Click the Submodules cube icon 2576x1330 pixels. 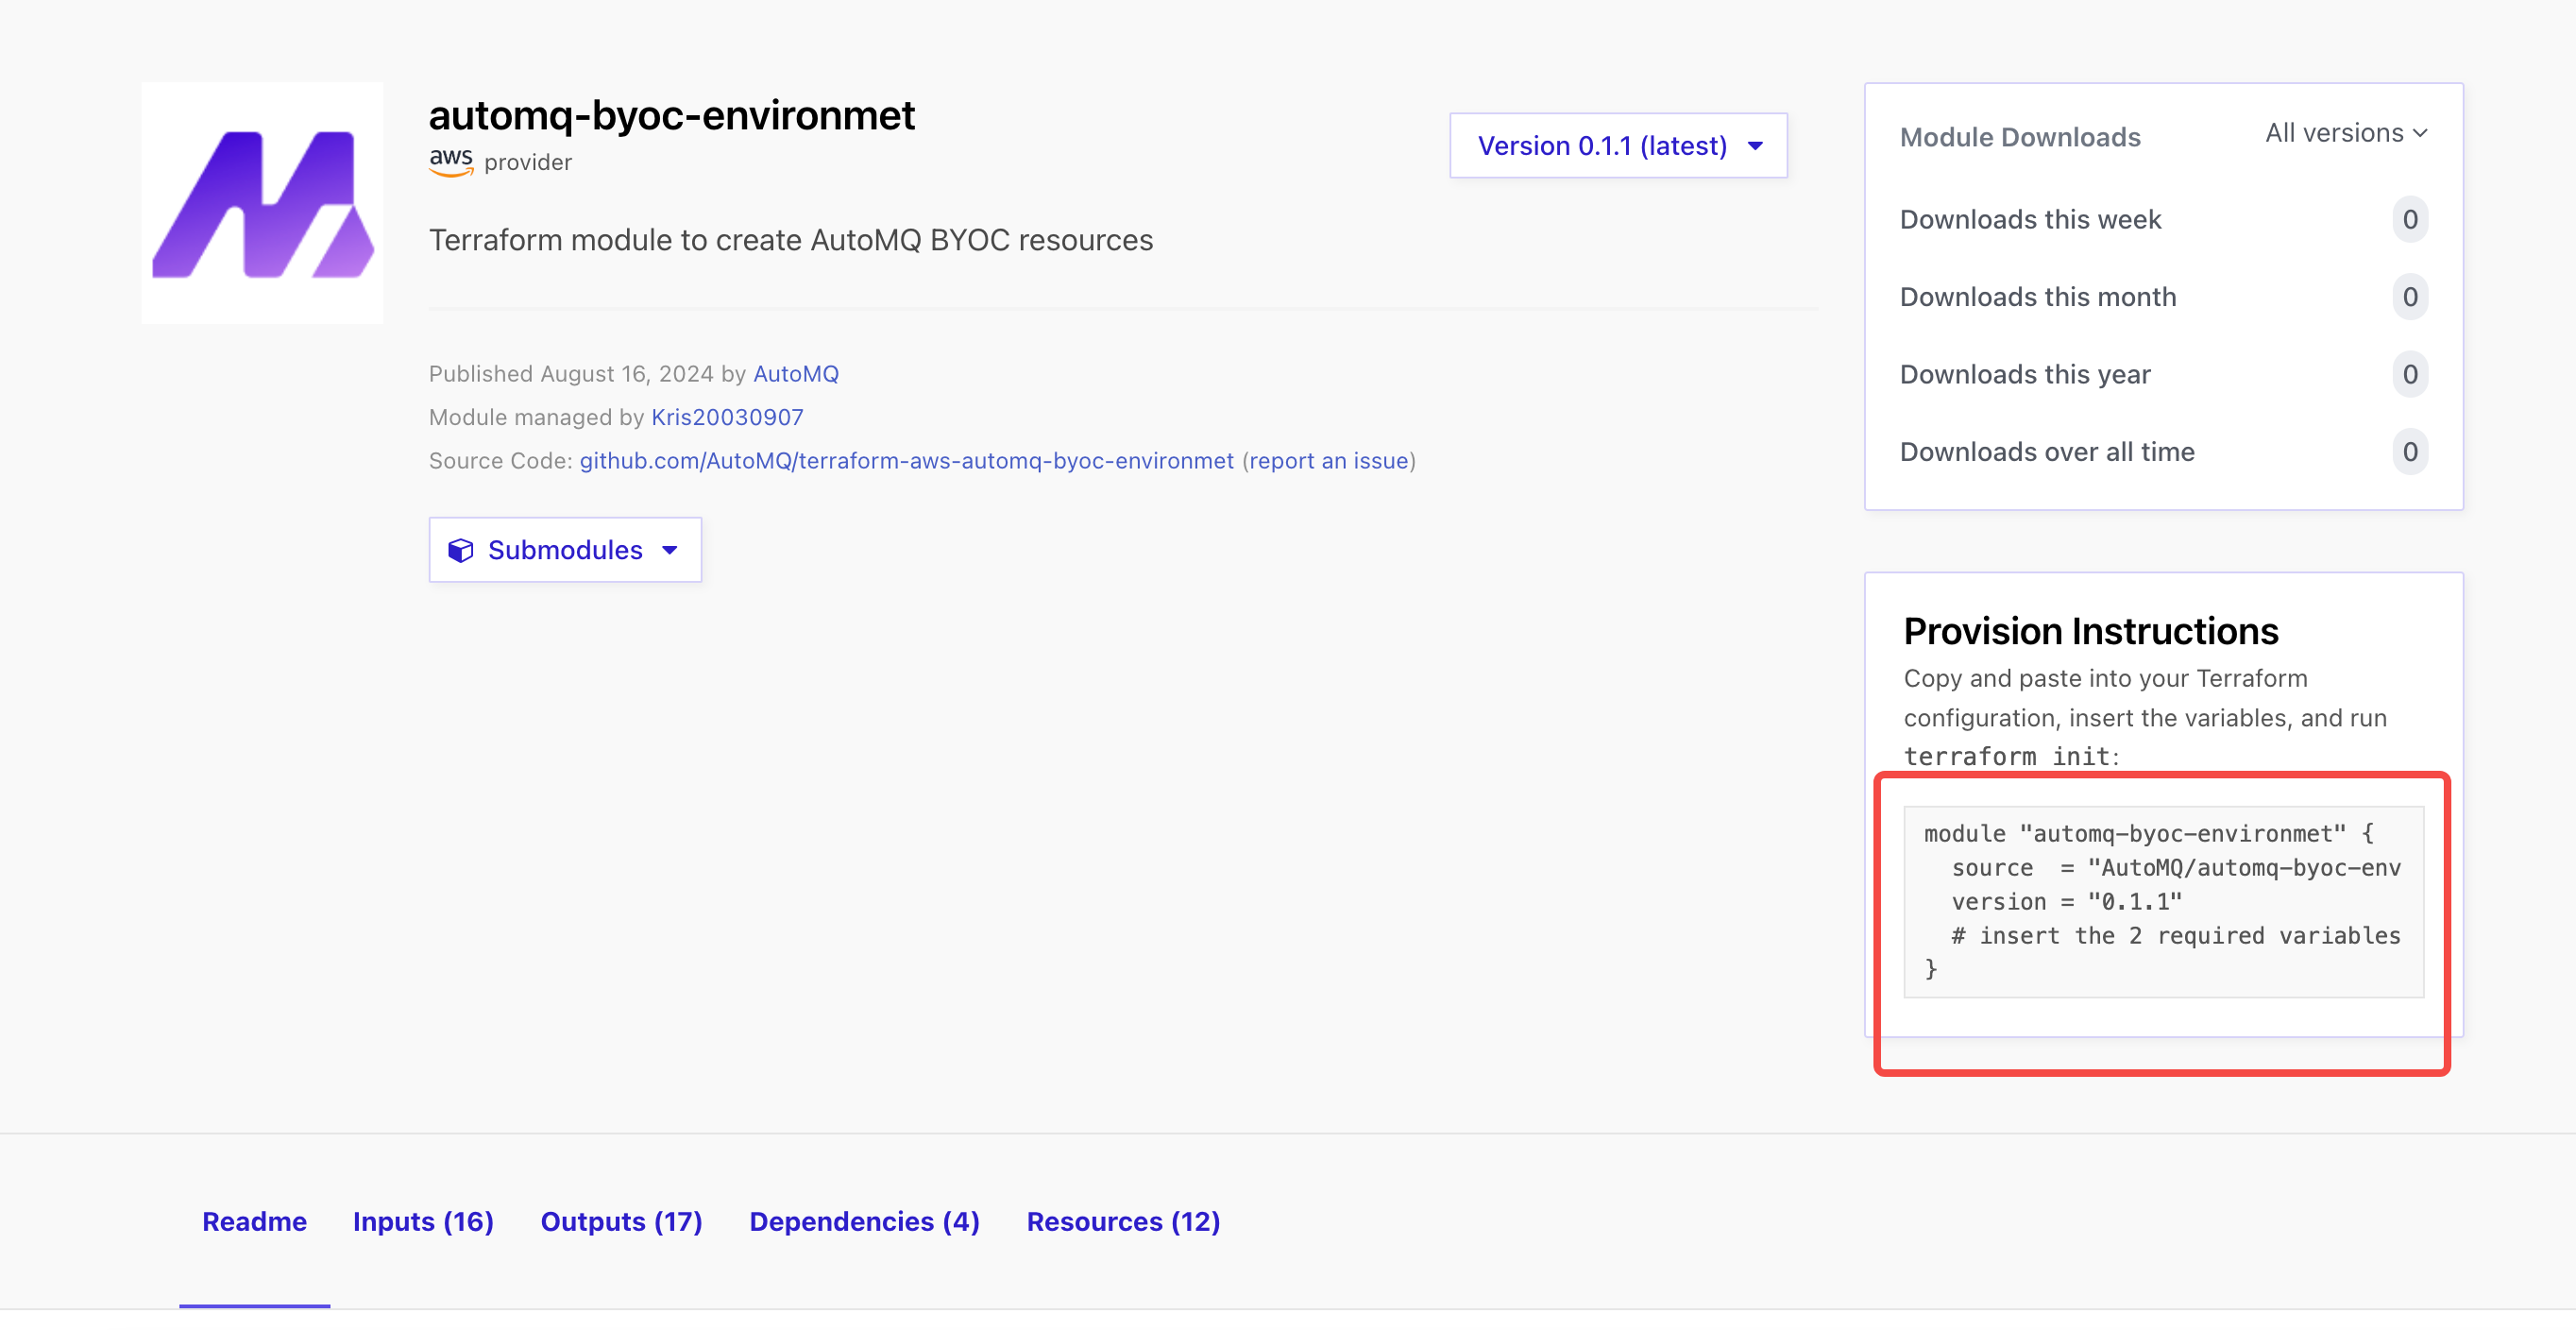(460, 550)
